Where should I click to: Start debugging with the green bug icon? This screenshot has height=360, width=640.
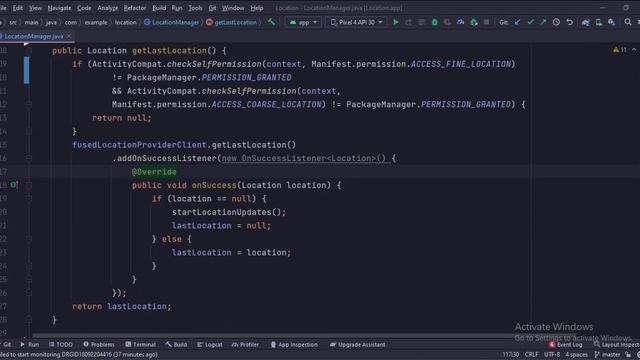tap(435, 22)
